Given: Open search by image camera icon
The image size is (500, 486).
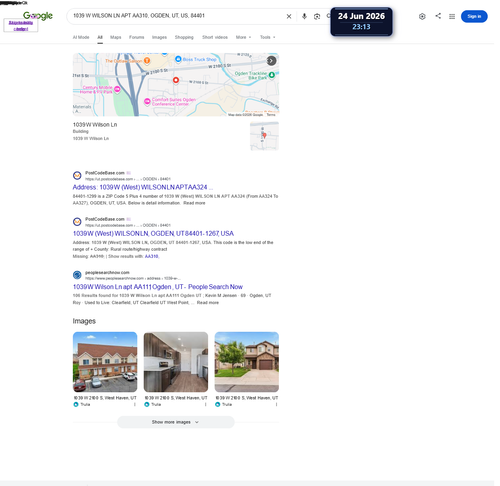Looking at the screenshot, I should coord(317,16).
